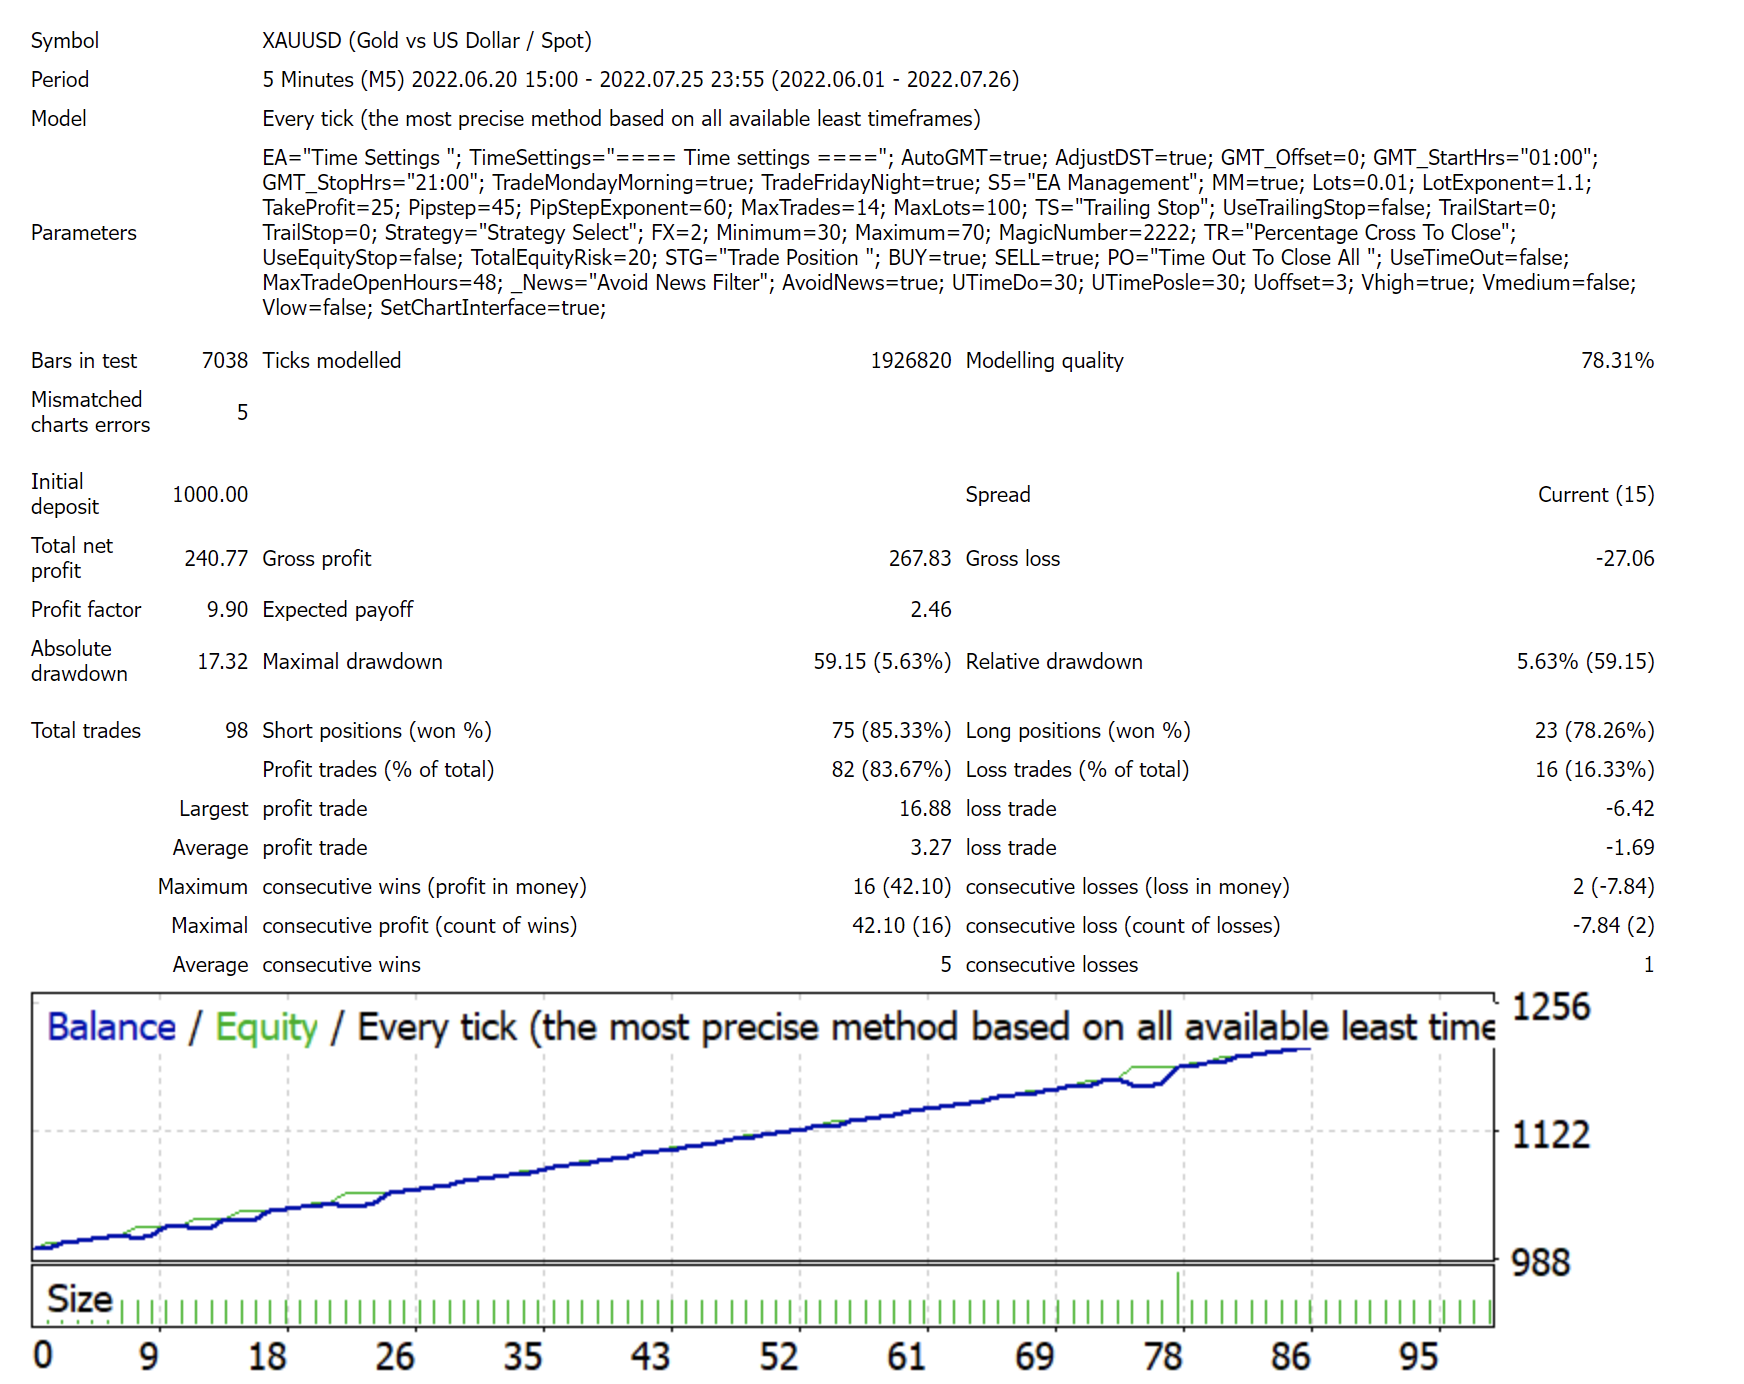Click the X-axis trade number 52

click(779, 1357)
